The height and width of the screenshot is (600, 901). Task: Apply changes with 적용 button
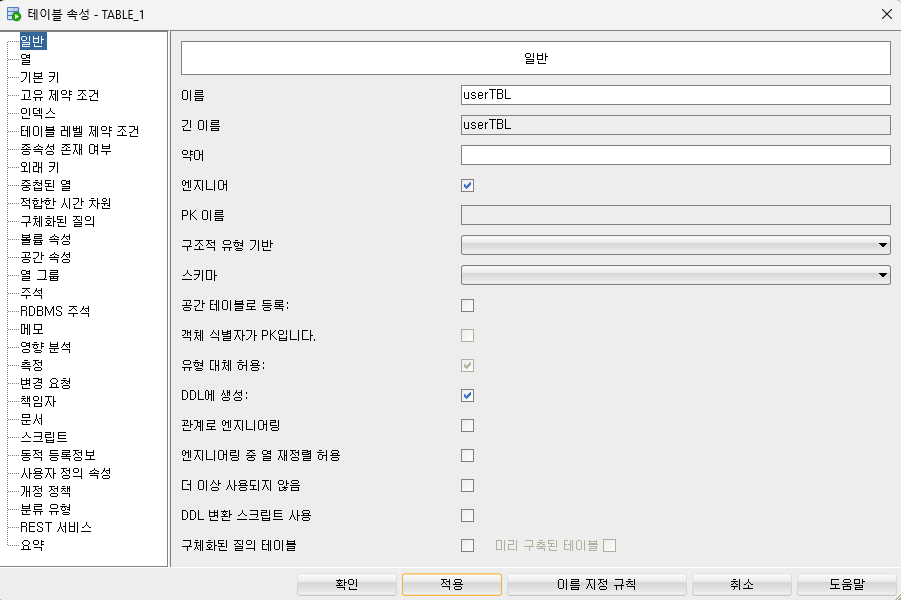pyautogui.click(x=452, y=584)
